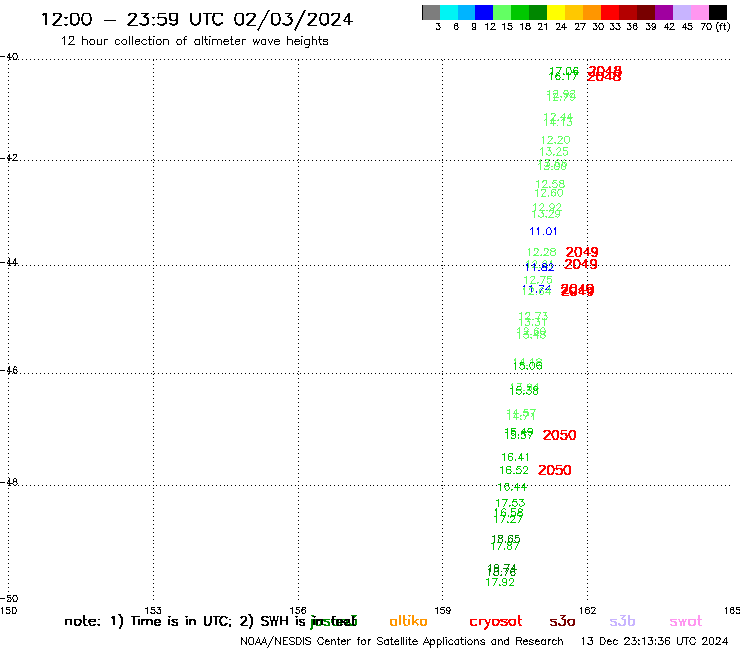The height and width of the screenshot is (650, 740).
Task: Click the bright red legend swatch
Action: click(x=610, y=12)
